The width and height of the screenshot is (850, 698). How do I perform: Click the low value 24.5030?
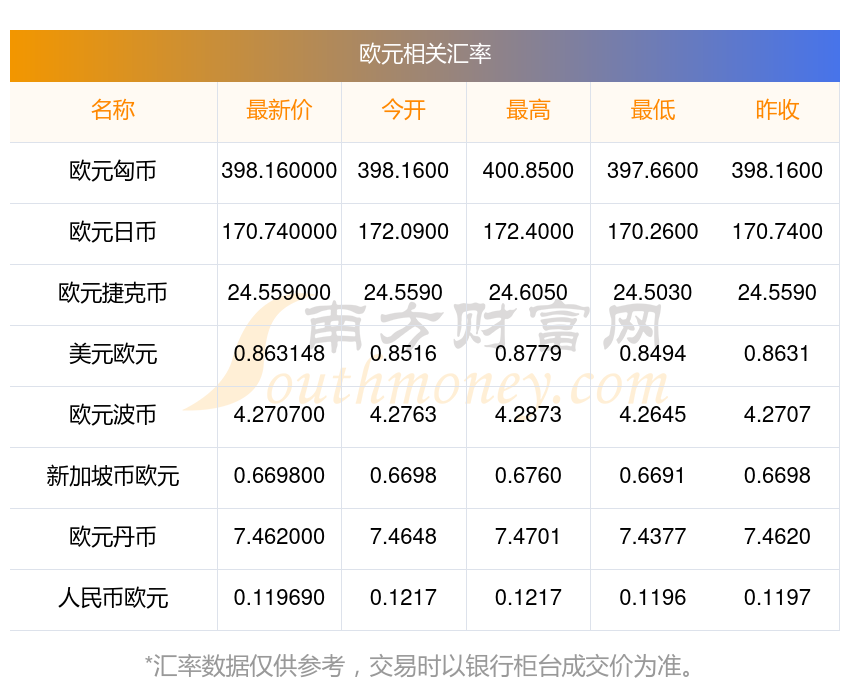pyautogui.click(x=653, y=293)
